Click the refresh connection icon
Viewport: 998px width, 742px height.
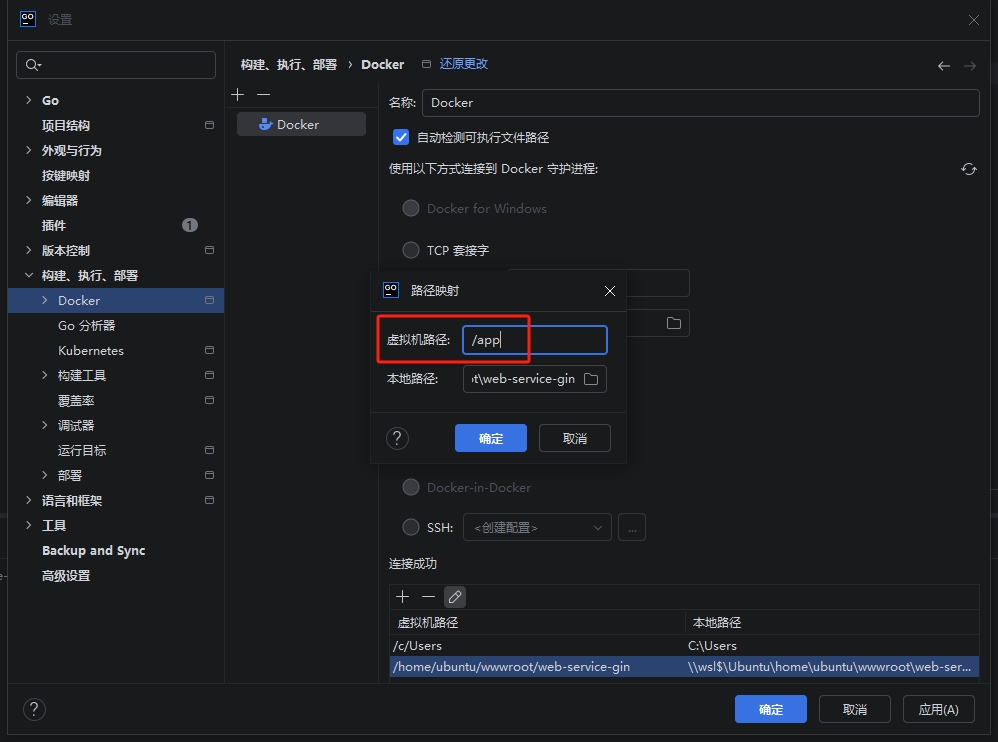[x=968, y=169]
